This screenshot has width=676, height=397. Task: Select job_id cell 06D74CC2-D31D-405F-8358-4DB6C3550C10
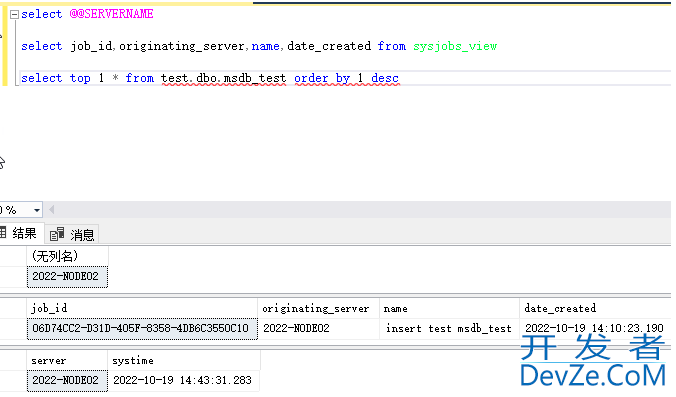coord(142,329)
